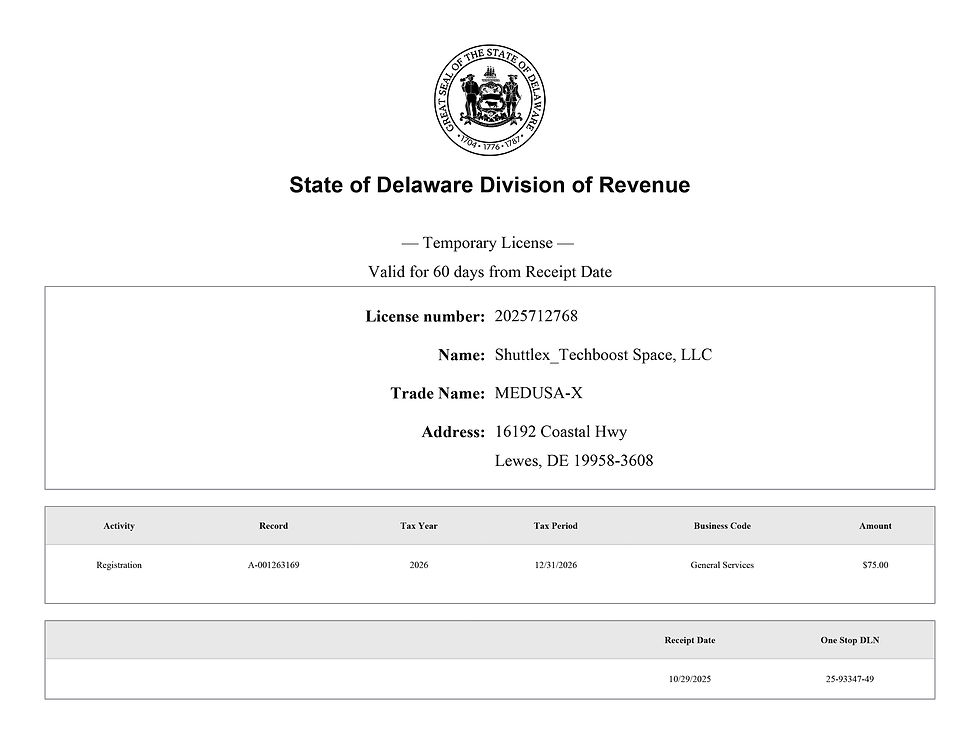Click the 'Activity' column header
The width and height of the screenshot is (980, 744).
coord(119,526)
